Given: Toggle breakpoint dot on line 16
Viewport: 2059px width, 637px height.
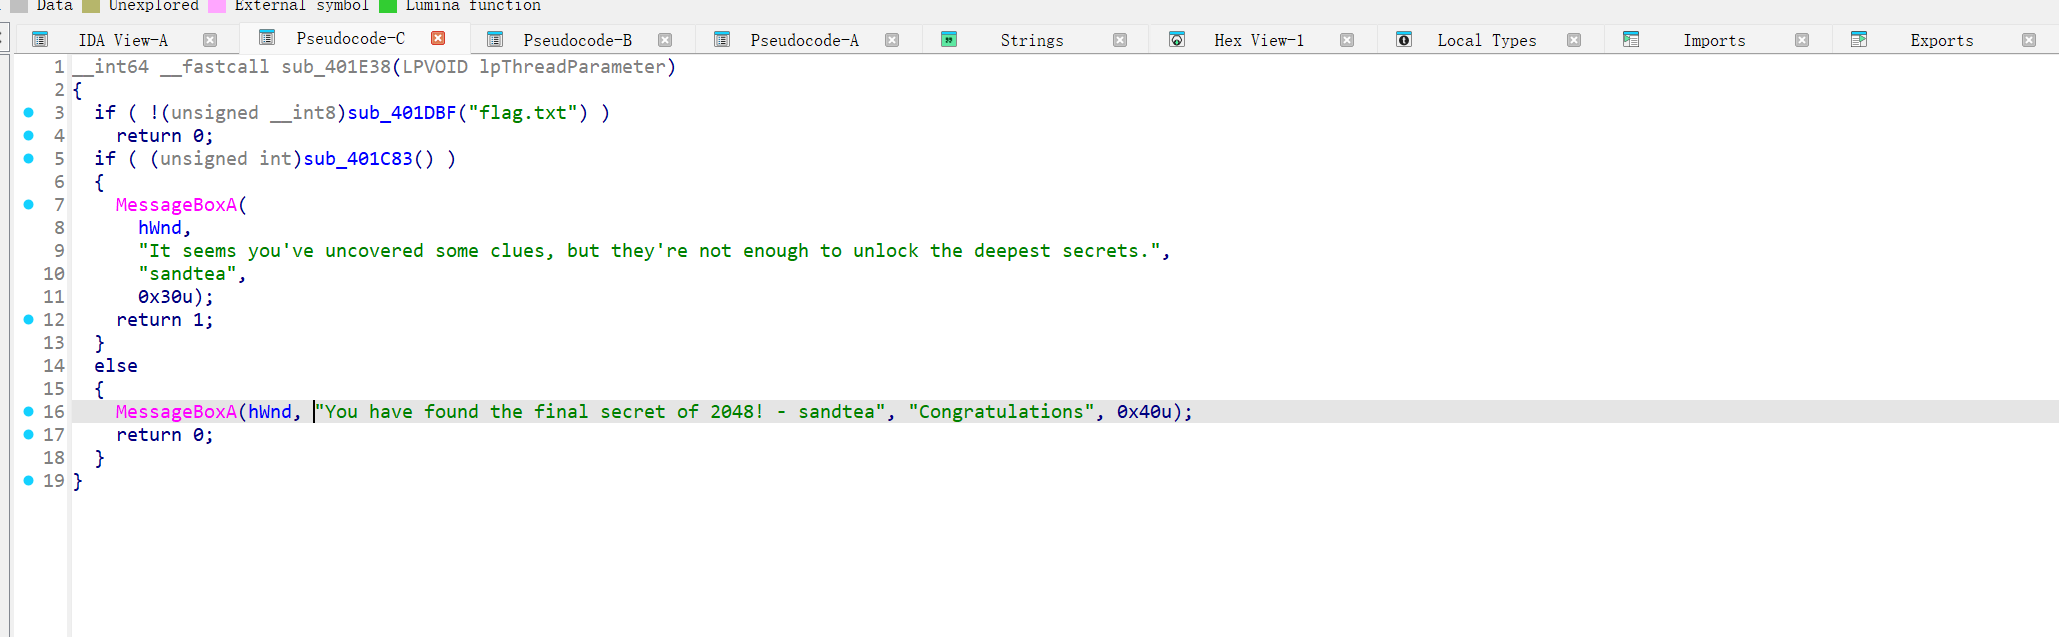Looking at the screenshot, I should point(29,412).
